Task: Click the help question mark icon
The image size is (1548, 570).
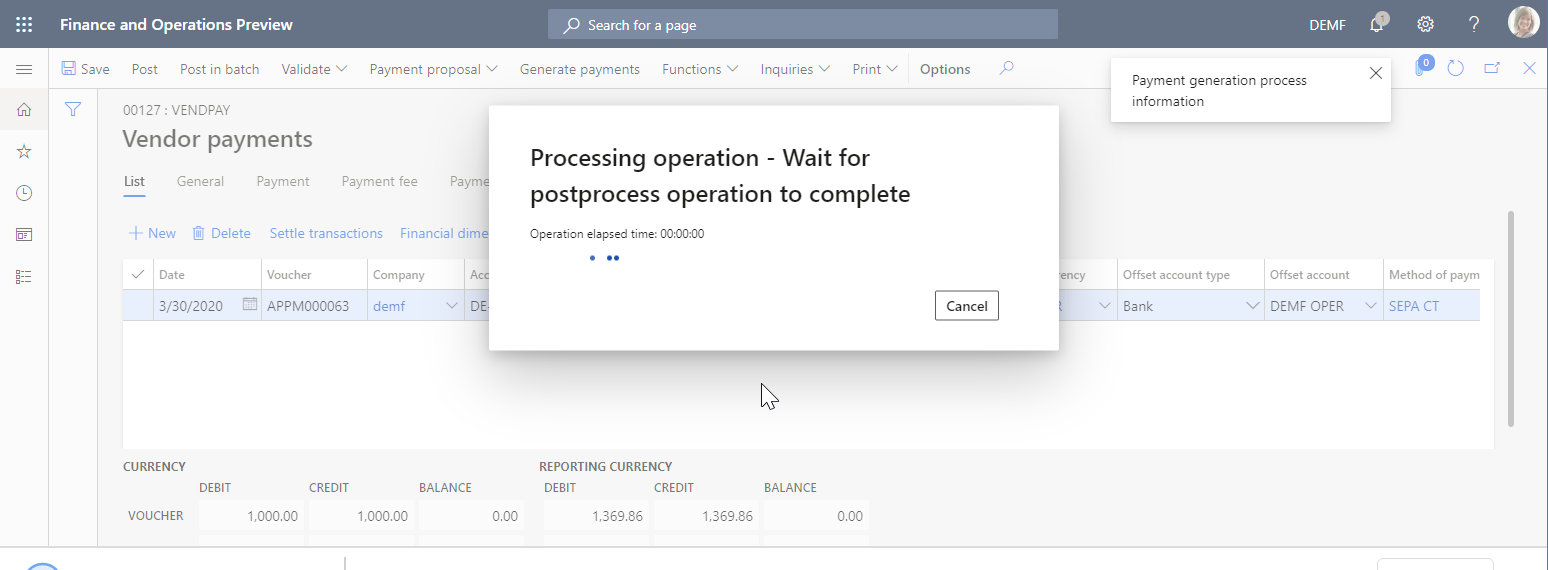Action: point(1474,24)
